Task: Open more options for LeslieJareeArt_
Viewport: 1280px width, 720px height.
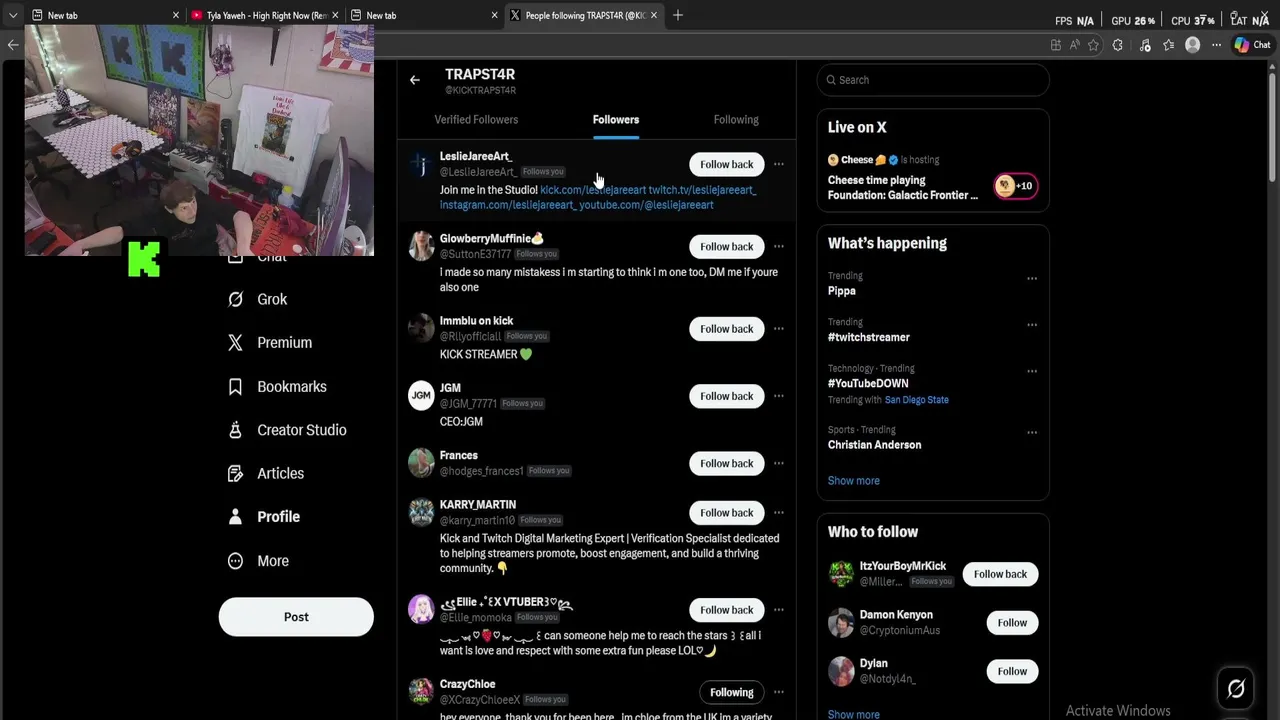Action: (x=779, y=164)
